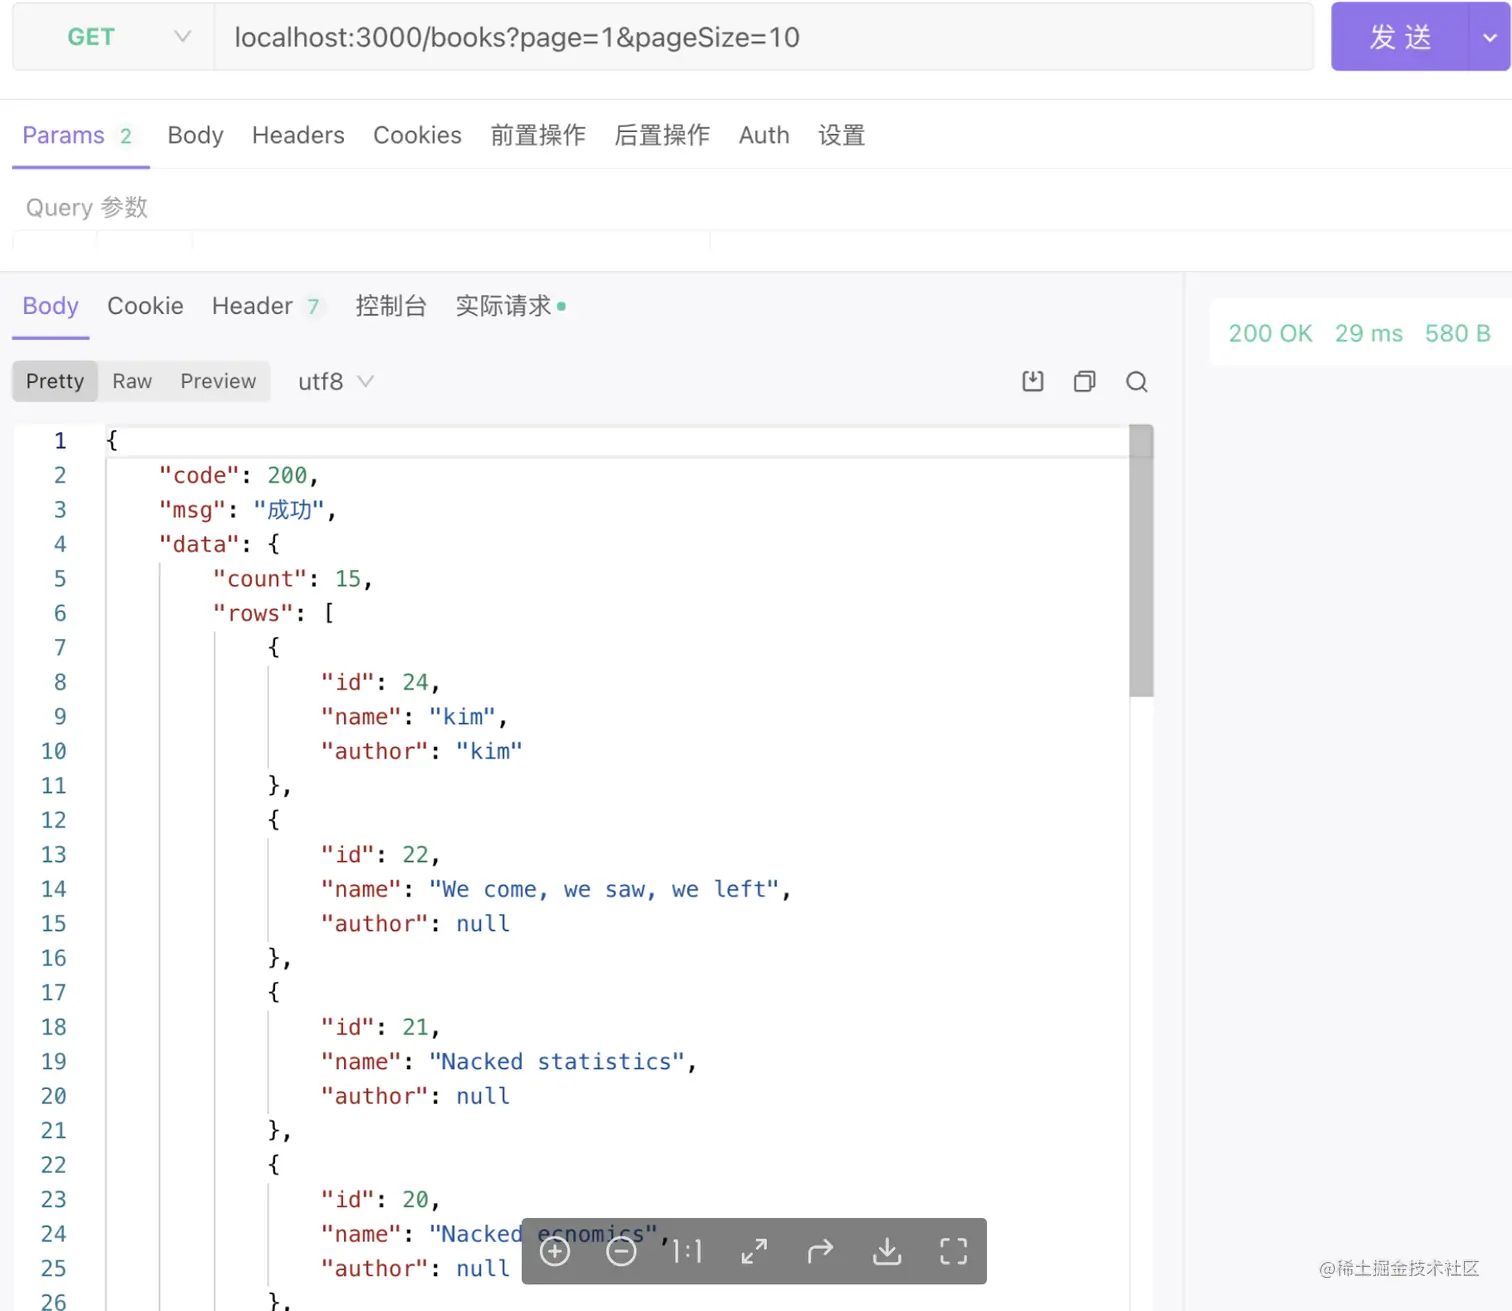The image size is (1512, 1311).
Task: Enter fullscreen with the brackets icon
Action: click(x=953, y=1251)
